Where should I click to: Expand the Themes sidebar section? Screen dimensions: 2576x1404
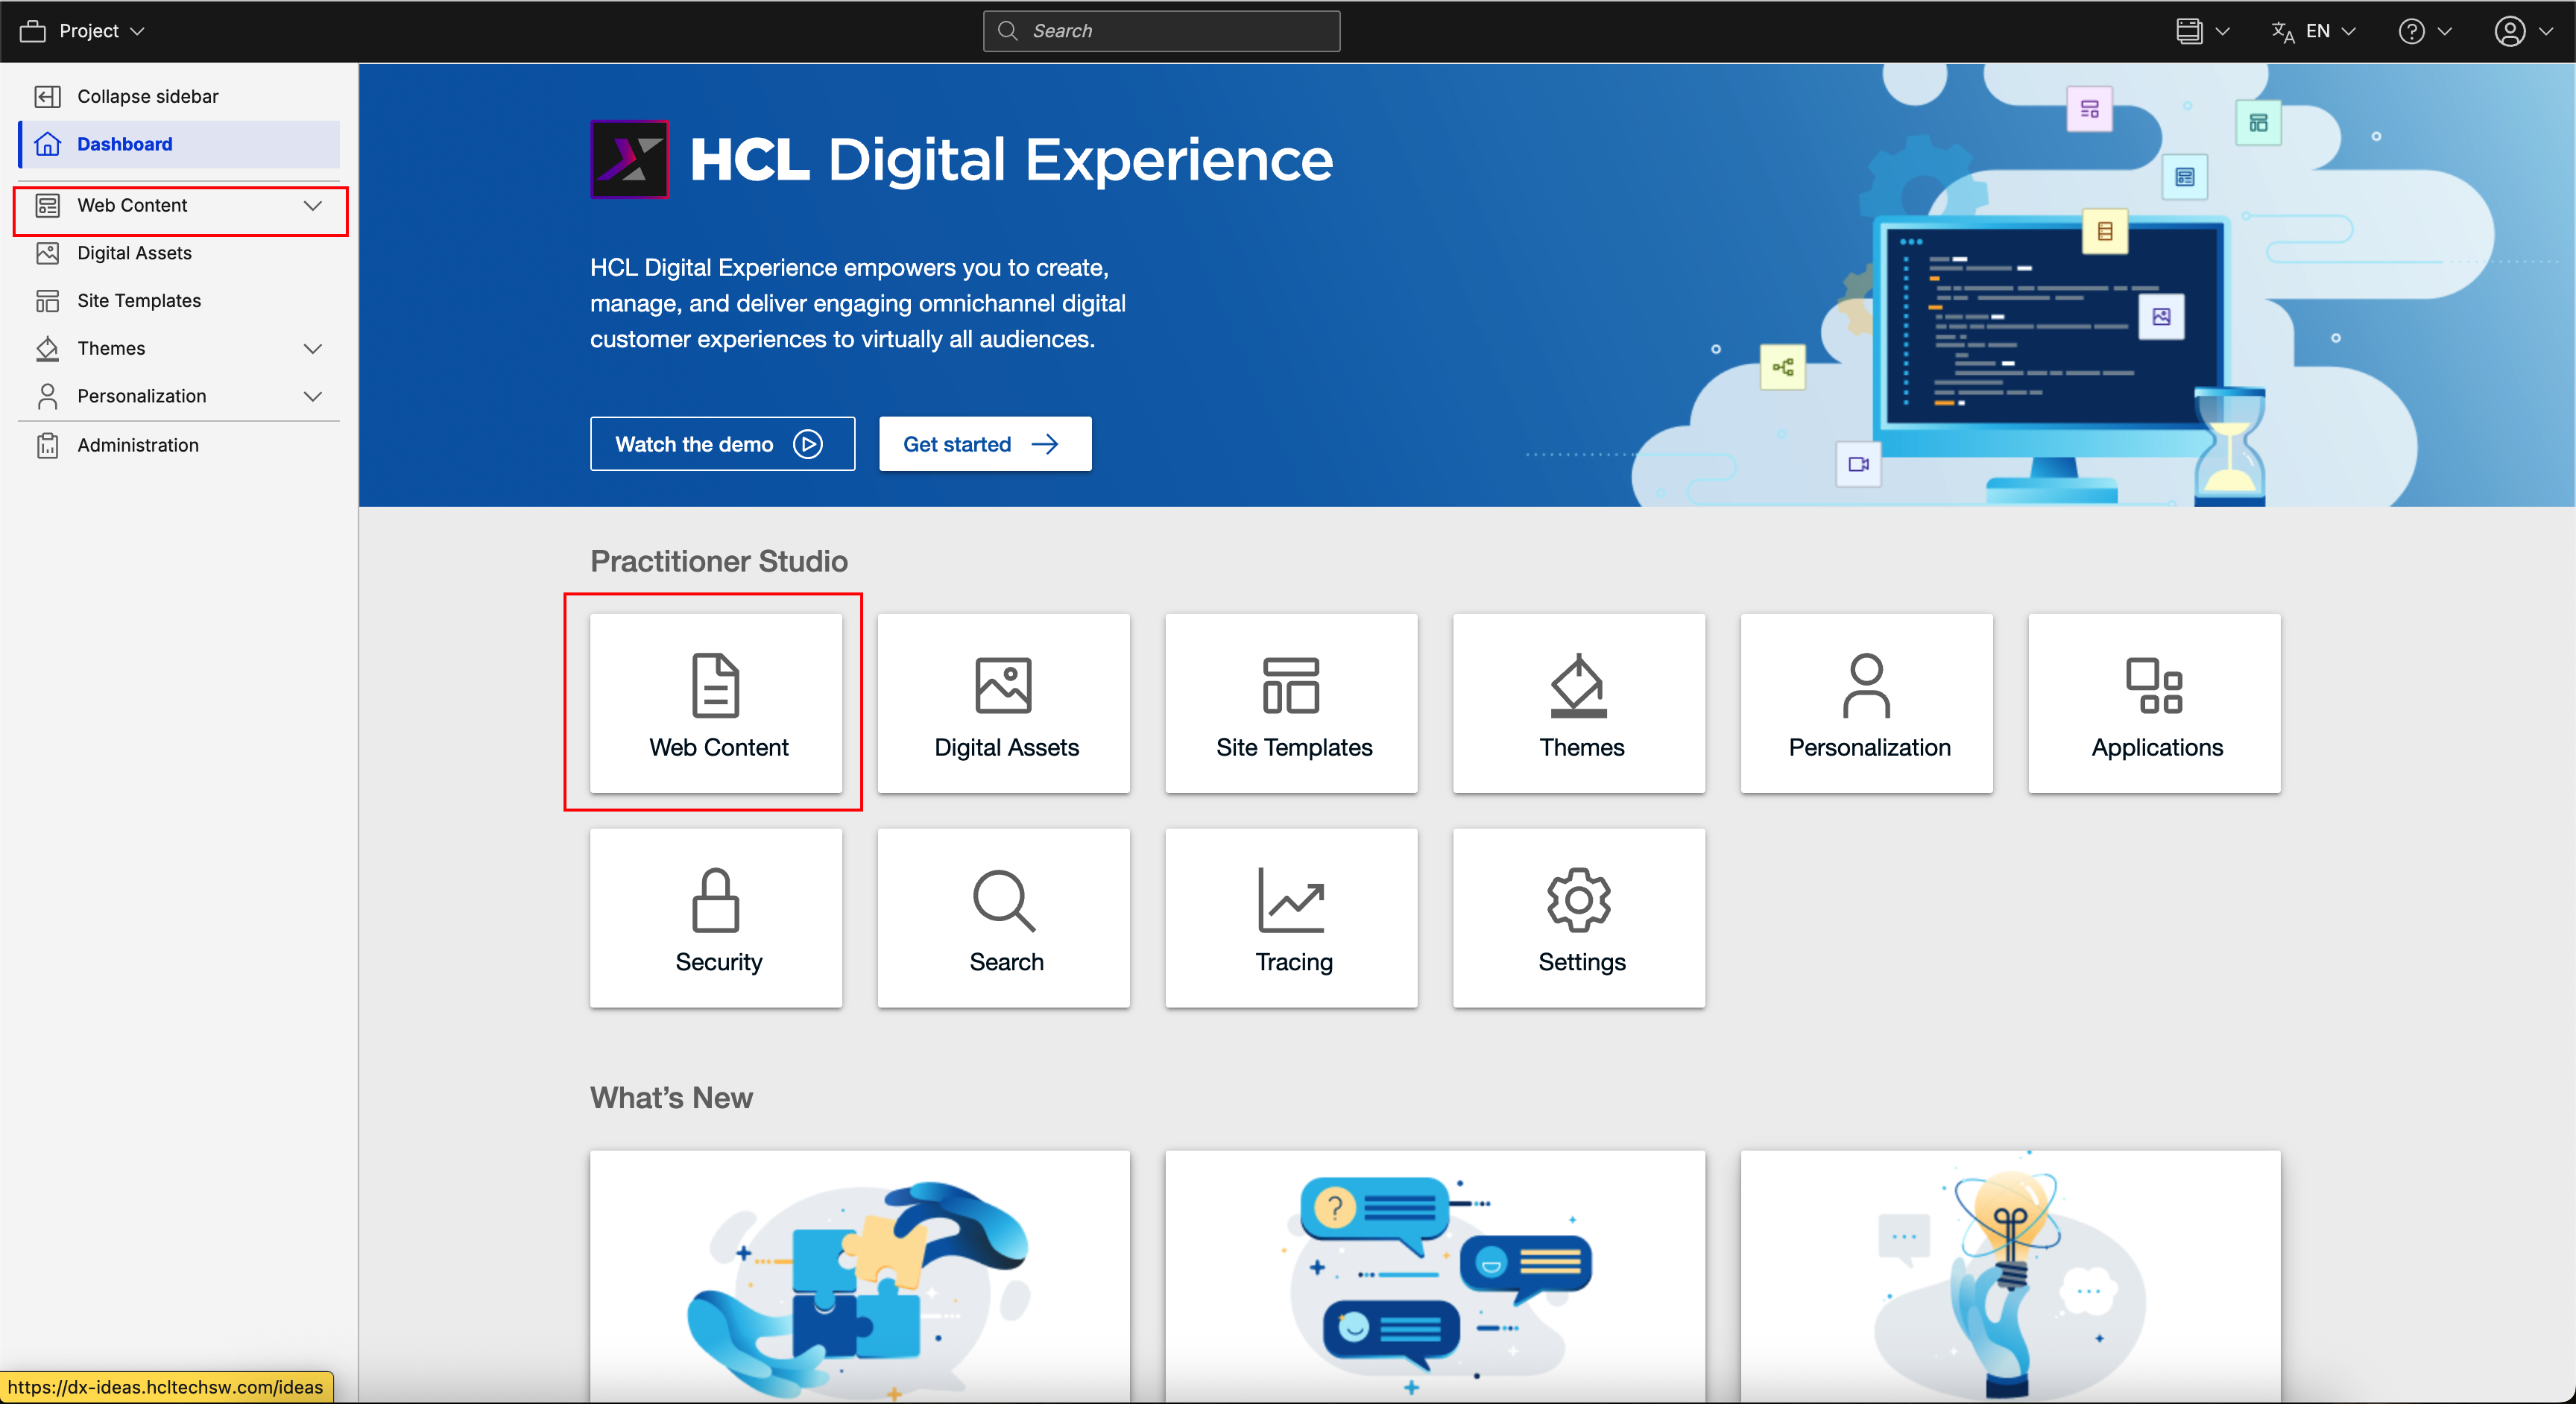(312, 349)
